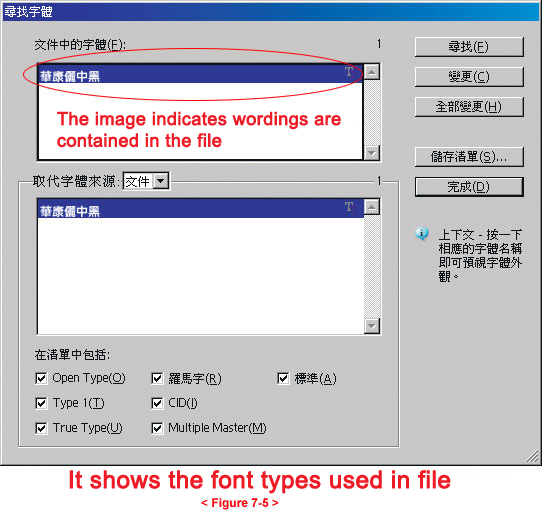Screen dimensions: 542x520
Task: Click the TrueType icon in the replacement fonts row
Action: pos(349,207)
